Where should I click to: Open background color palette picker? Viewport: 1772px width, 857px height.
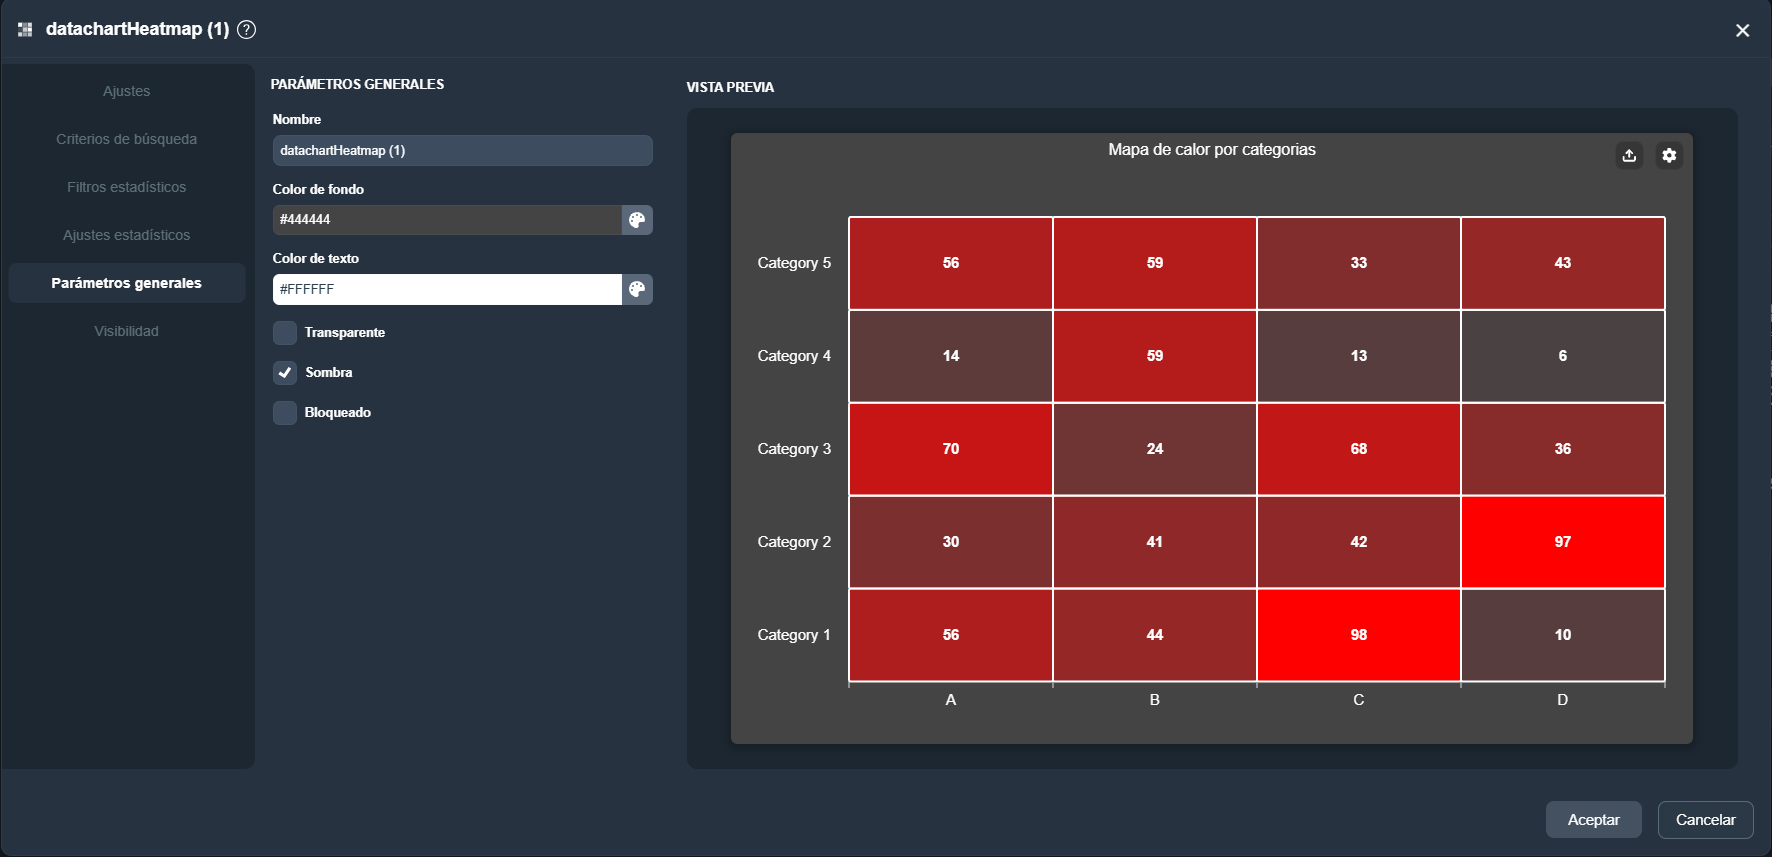point(637,220)
